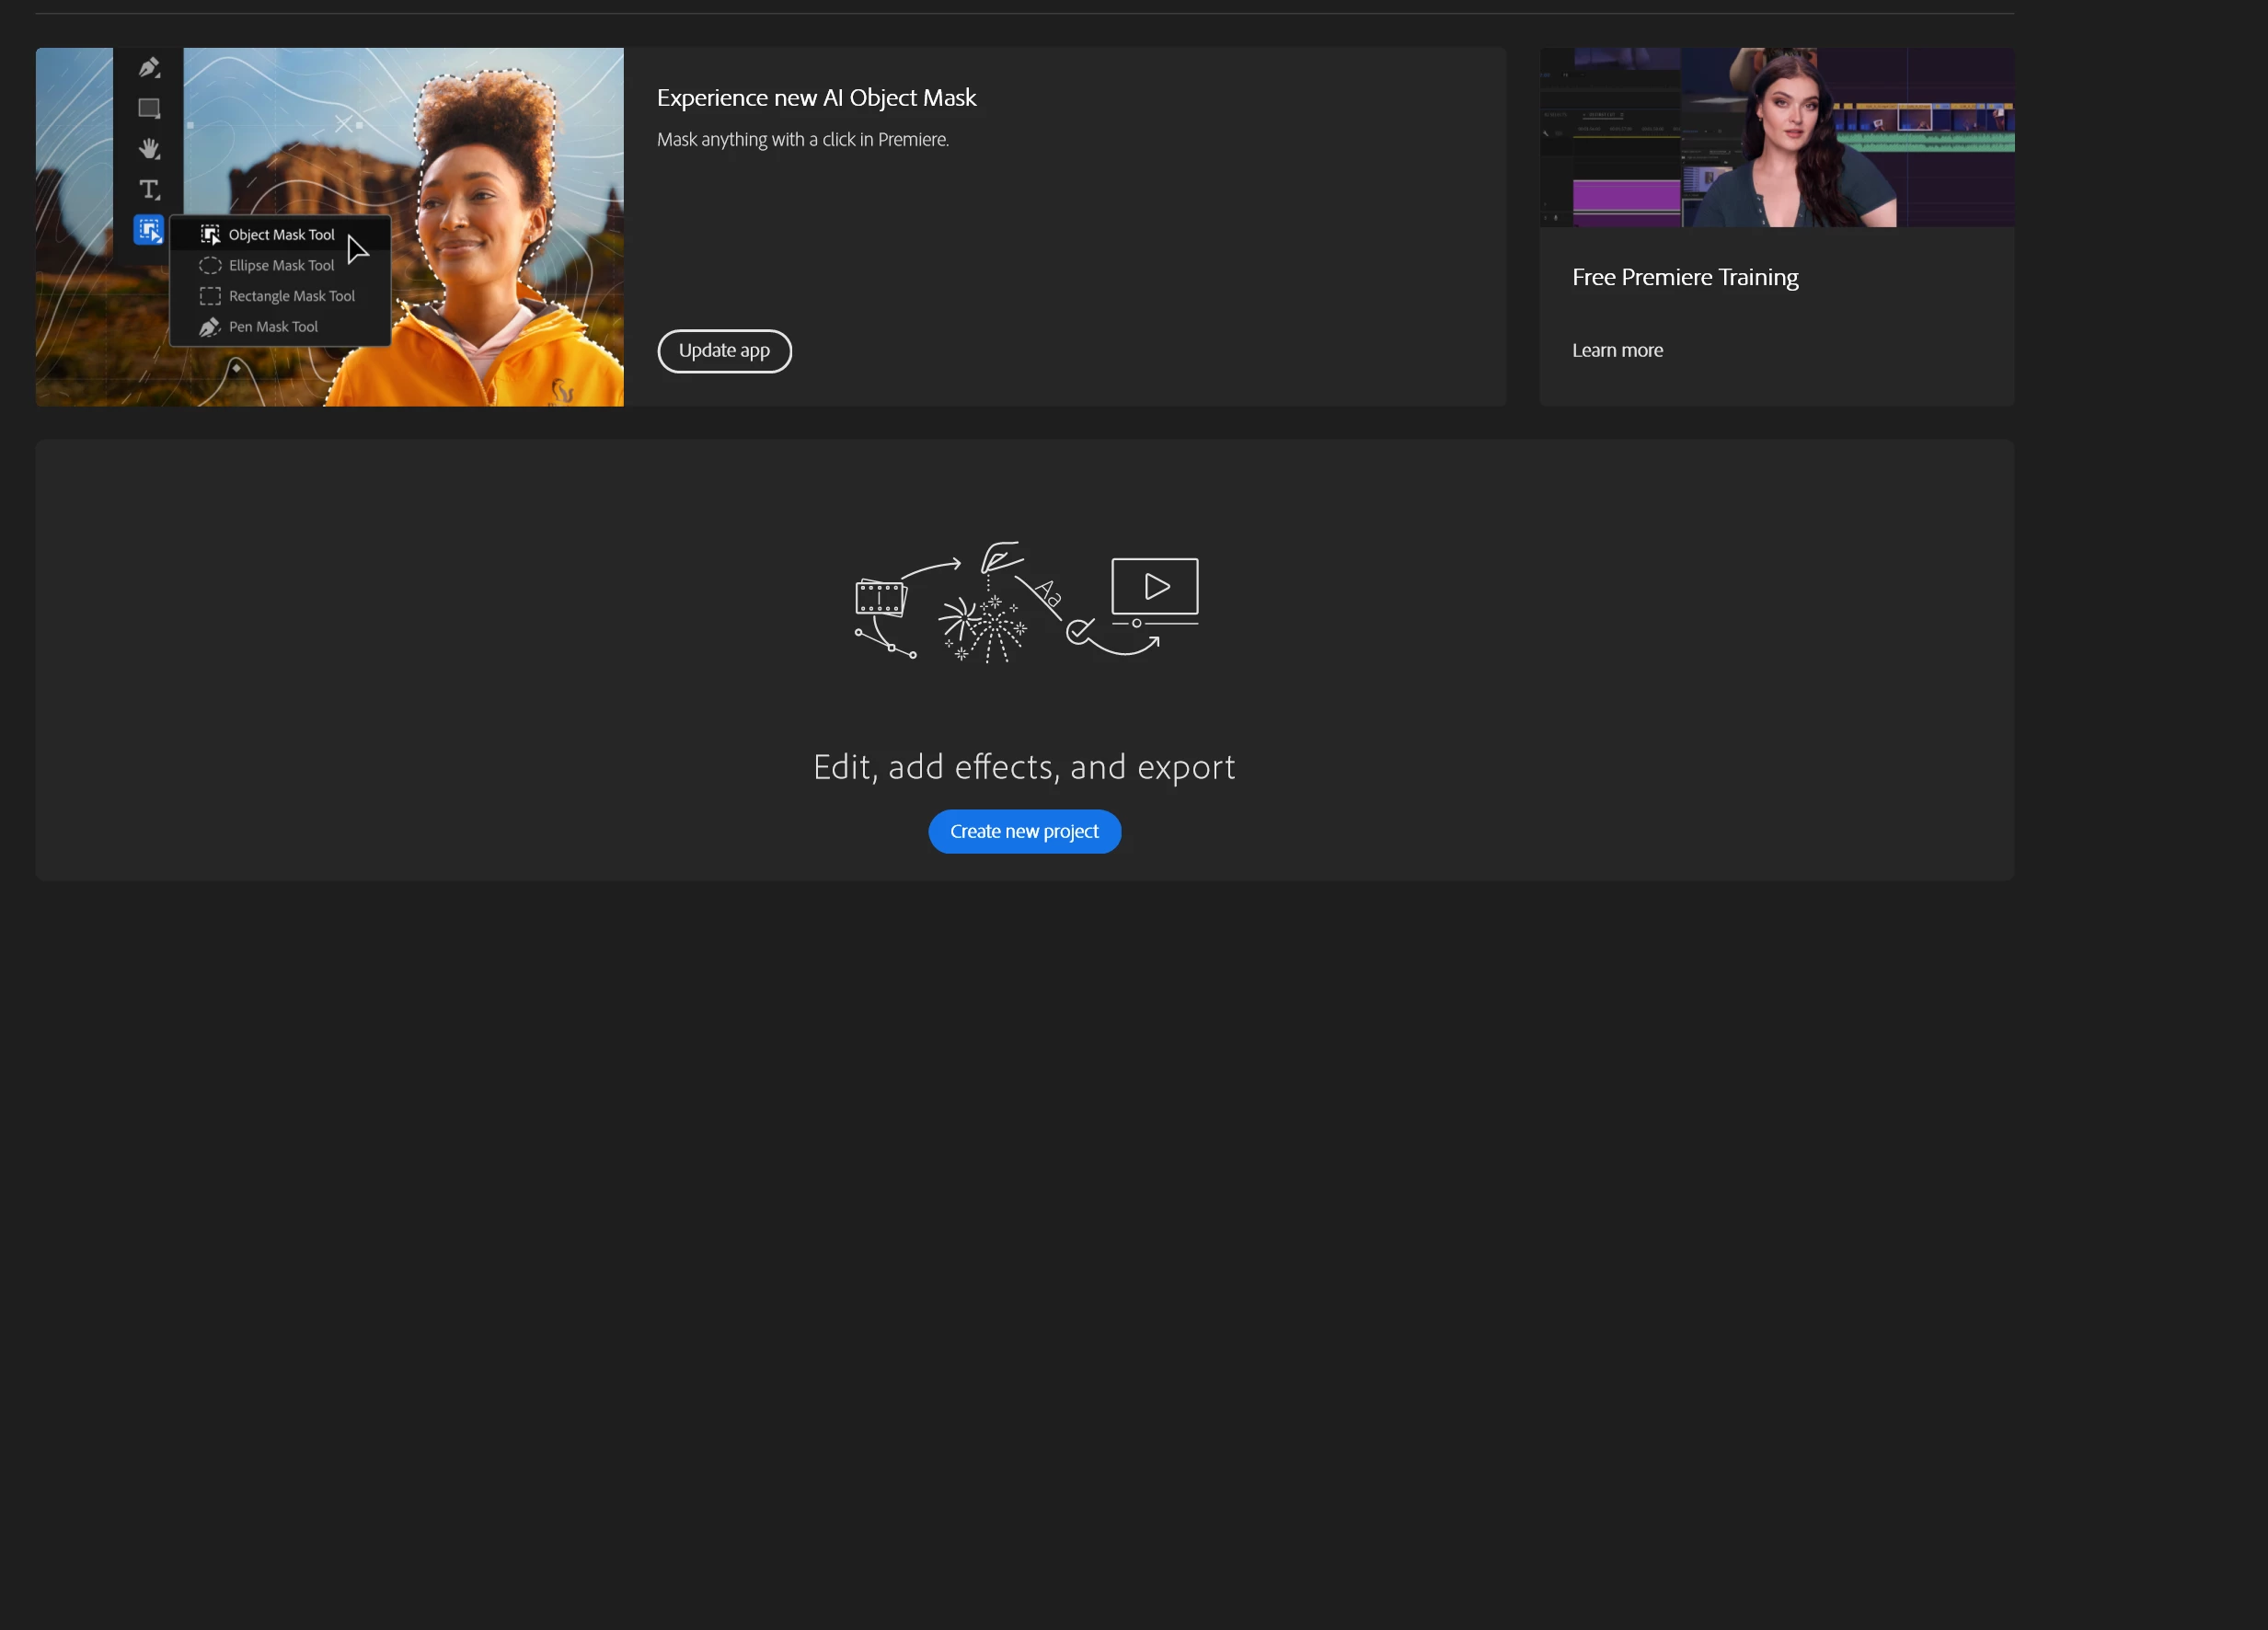Click the Type tool icon in banner image
Image resolution: width=2268 pixels, height=1630 pixels.
pos(149,190)
